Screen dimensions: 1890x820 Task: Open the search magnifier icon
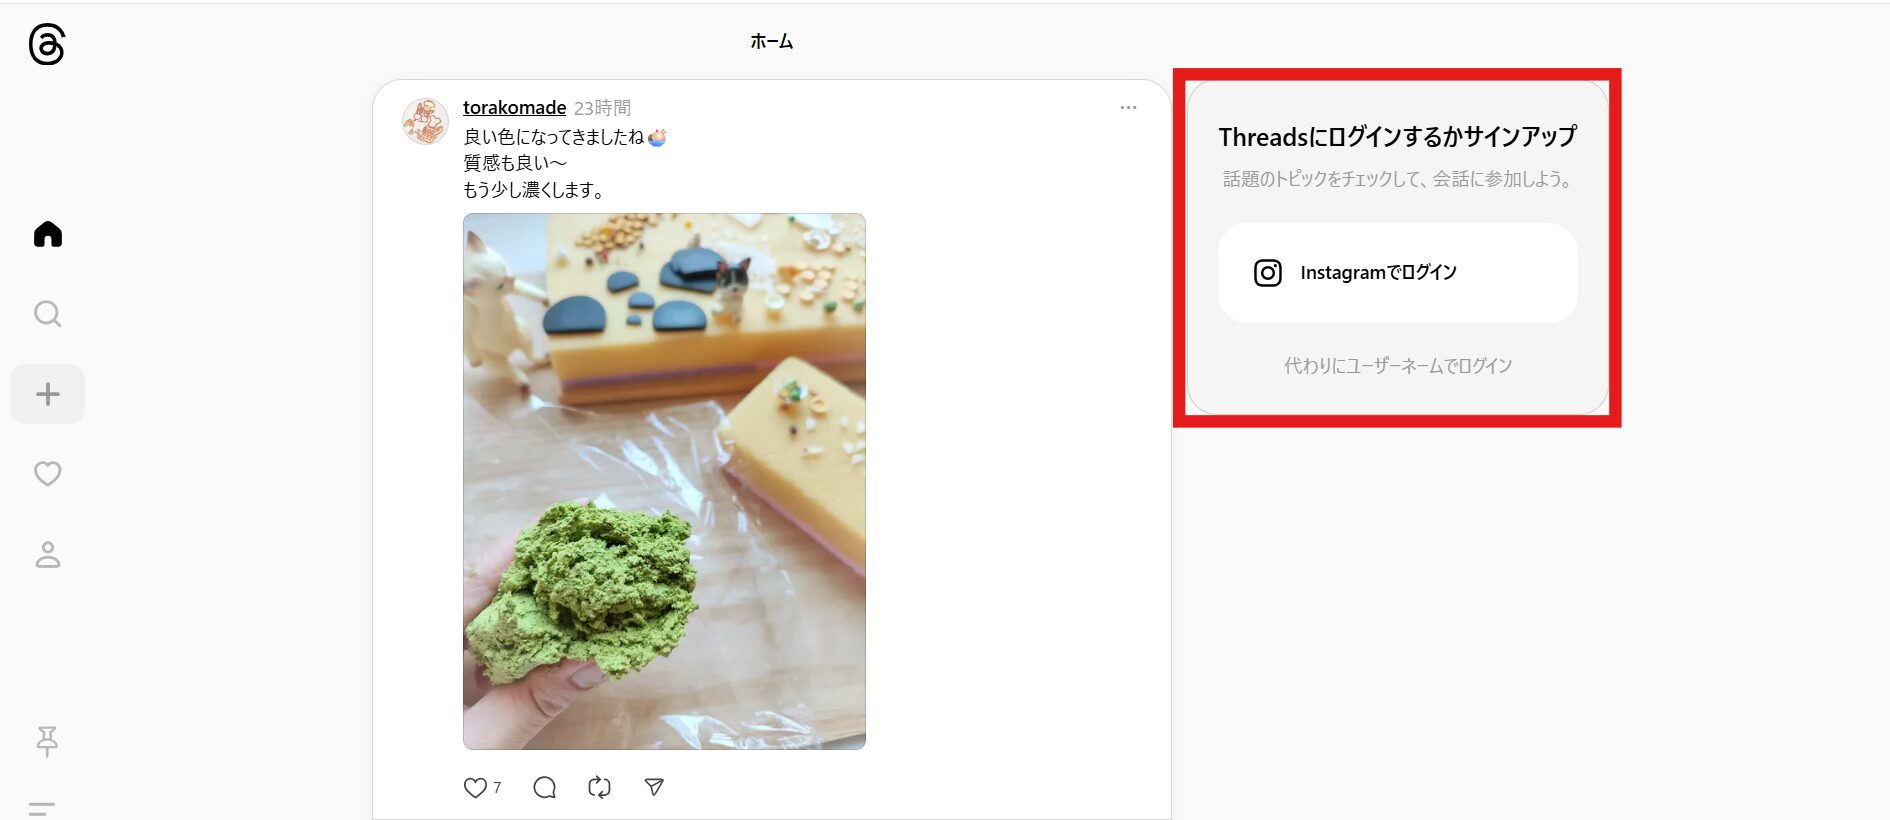pos(48,314)
